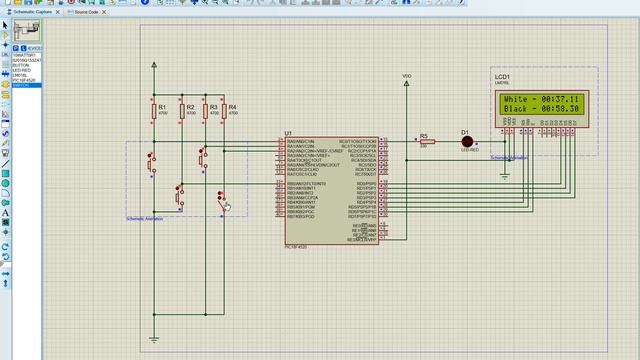Image resolution: width=640 pixels, height=360 pixels.
Task: Click the power terminal above R1
Action: point(154,65)
